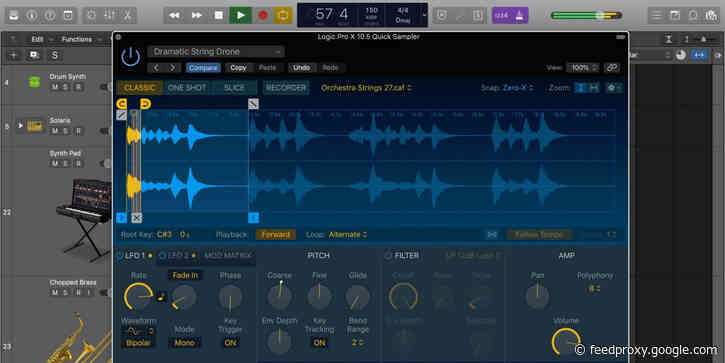The image size is (725, 363).
Task: Click the loop crossfade marker at bottom
Action: pos(136,218)
